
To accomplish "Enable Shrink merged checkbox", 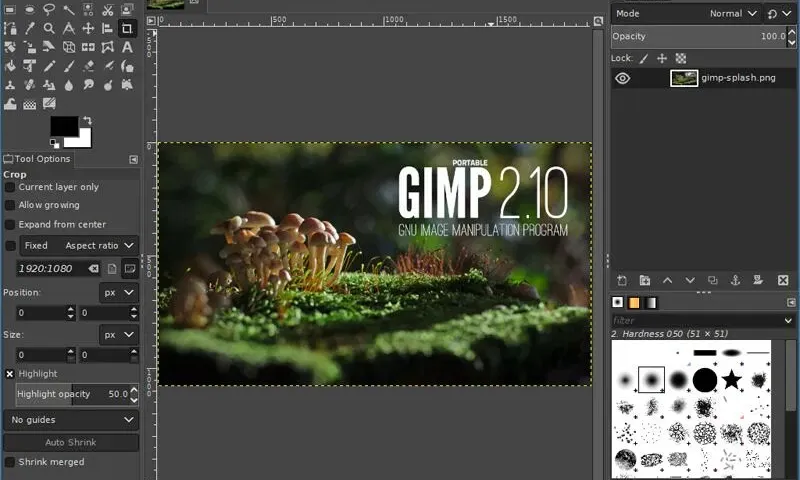I will [10, 462].
